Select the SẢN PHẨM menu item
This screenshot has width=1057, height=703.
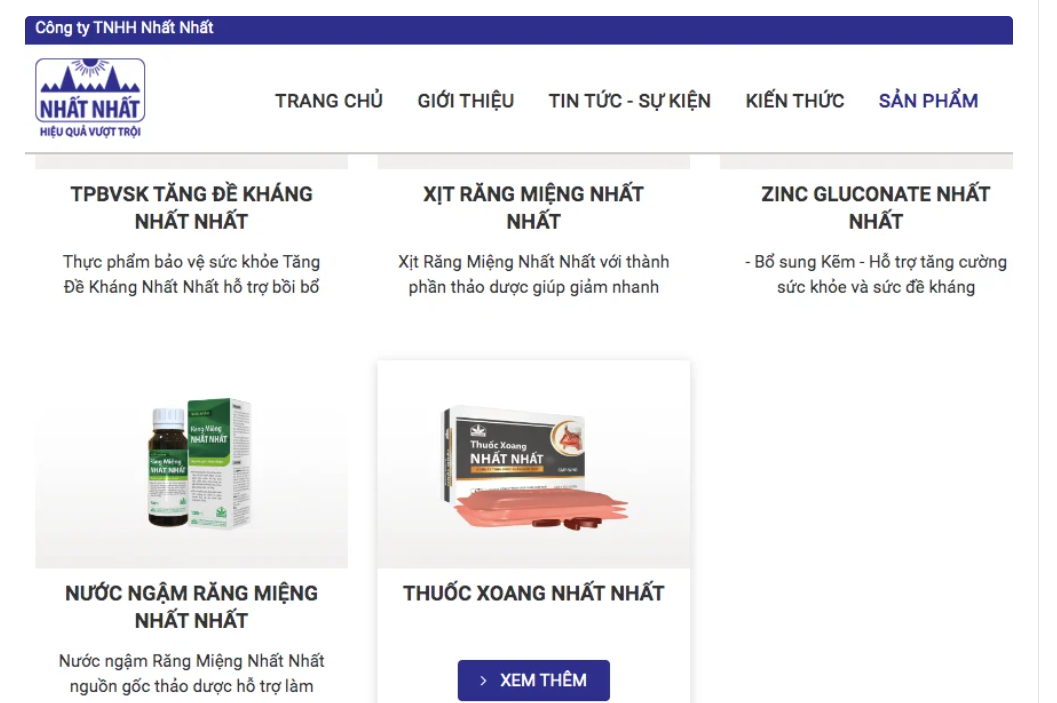(x=928, y=101)
